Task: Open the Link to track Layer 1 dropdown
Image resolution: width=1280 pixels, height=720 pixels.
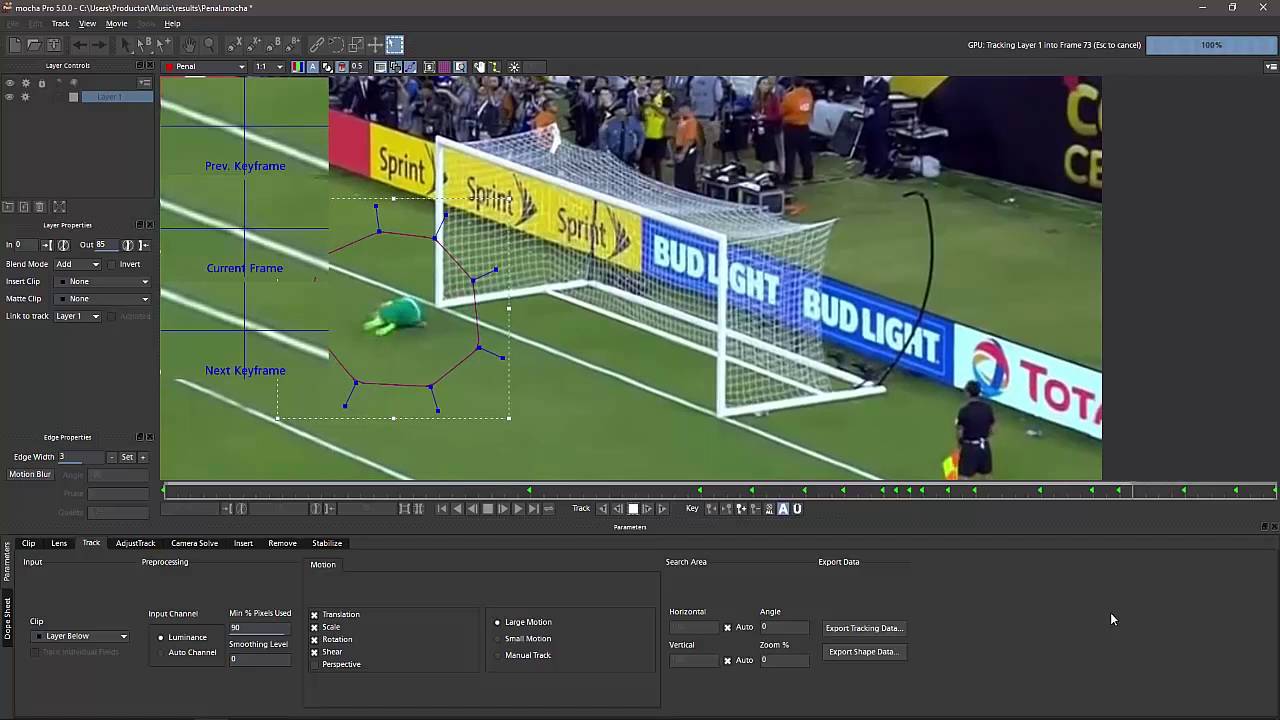Action: [x=77, y=316]
